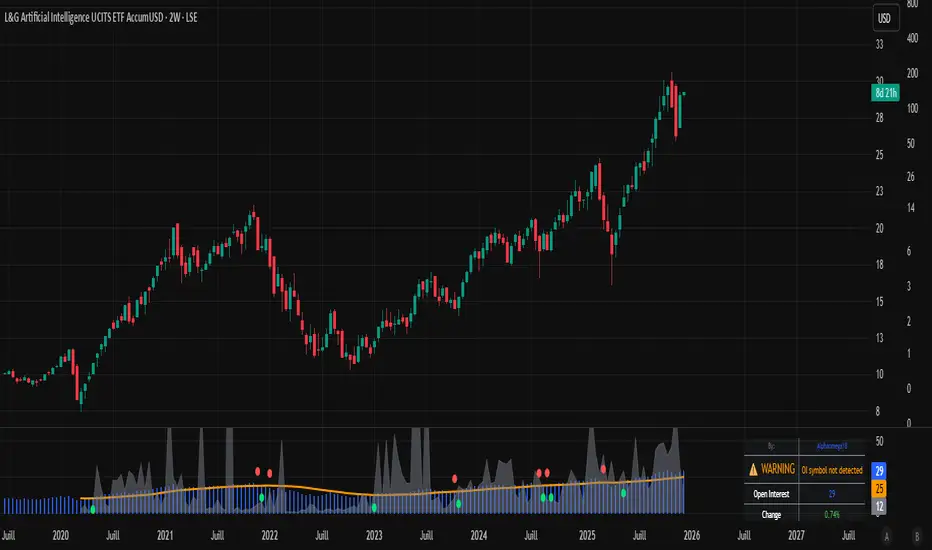The image size is (932, 550).
Task: Open the USD currency selector
Action: 884,18
